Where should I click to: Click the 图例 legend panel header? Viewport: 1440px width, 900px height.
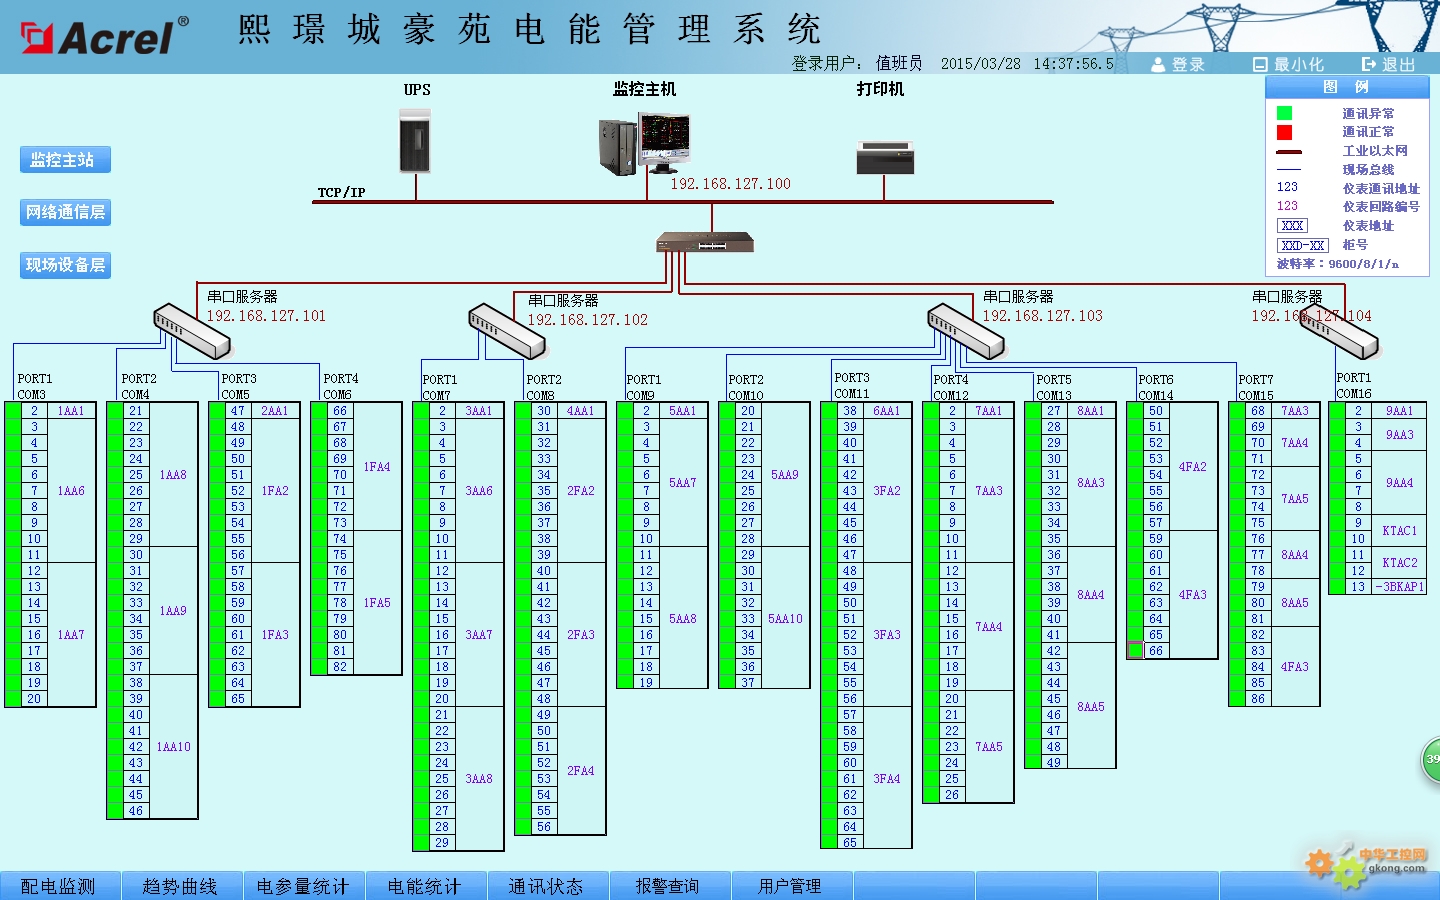[1347, 87]
